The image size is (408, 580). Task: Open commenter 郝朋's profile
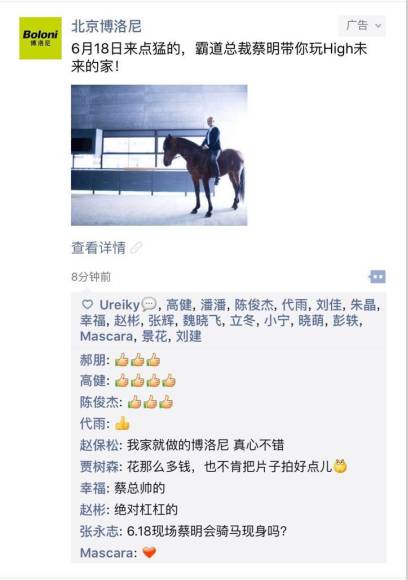click(93, 360)
